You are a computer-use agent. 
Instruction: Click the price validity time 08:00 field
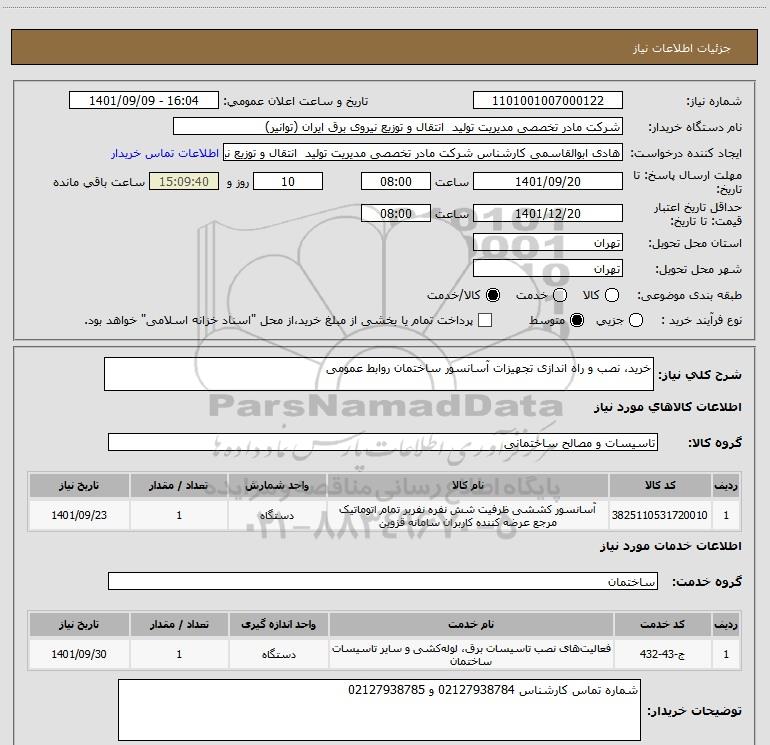click(x=396, y=213)
